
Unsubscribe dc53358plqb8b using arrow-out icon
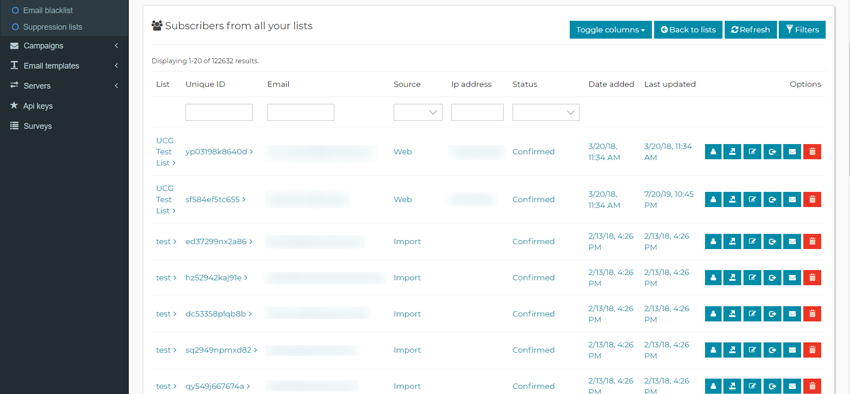coord(772,314)
